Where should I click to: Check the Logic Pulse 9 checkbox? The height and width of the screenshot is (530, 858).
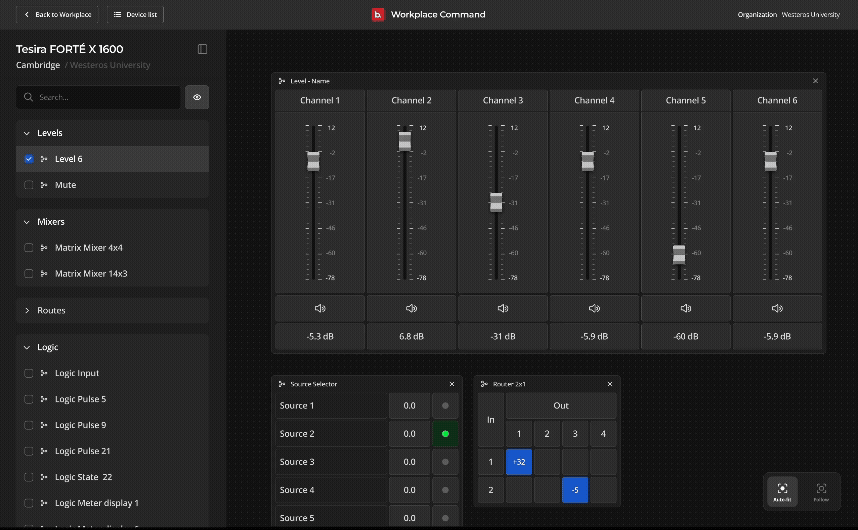[x=29, y=425]
